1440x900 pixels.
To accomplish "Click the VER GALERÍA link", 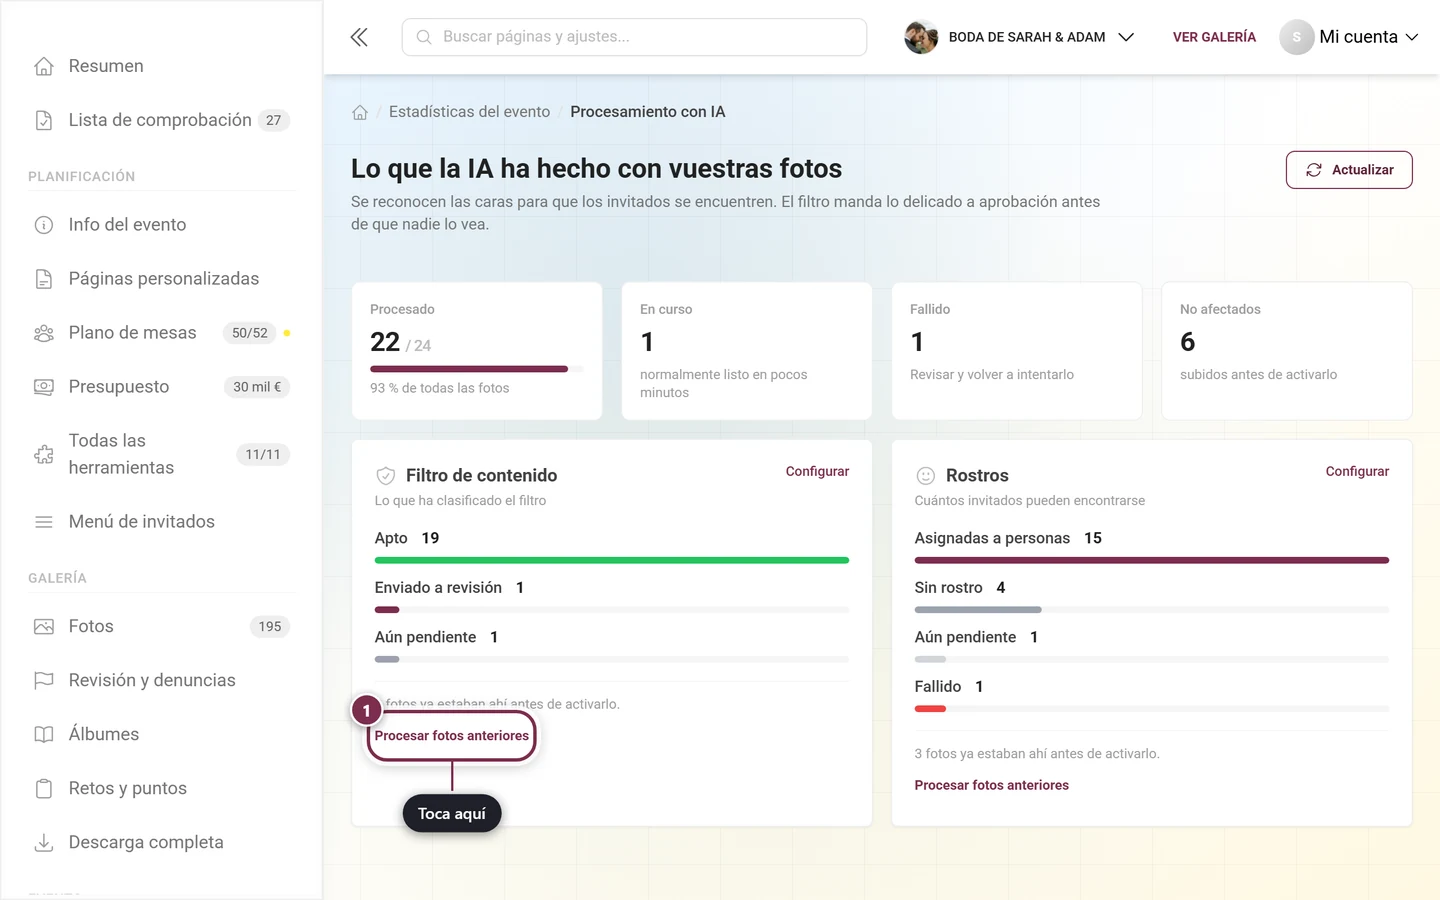I will 1214,37.
